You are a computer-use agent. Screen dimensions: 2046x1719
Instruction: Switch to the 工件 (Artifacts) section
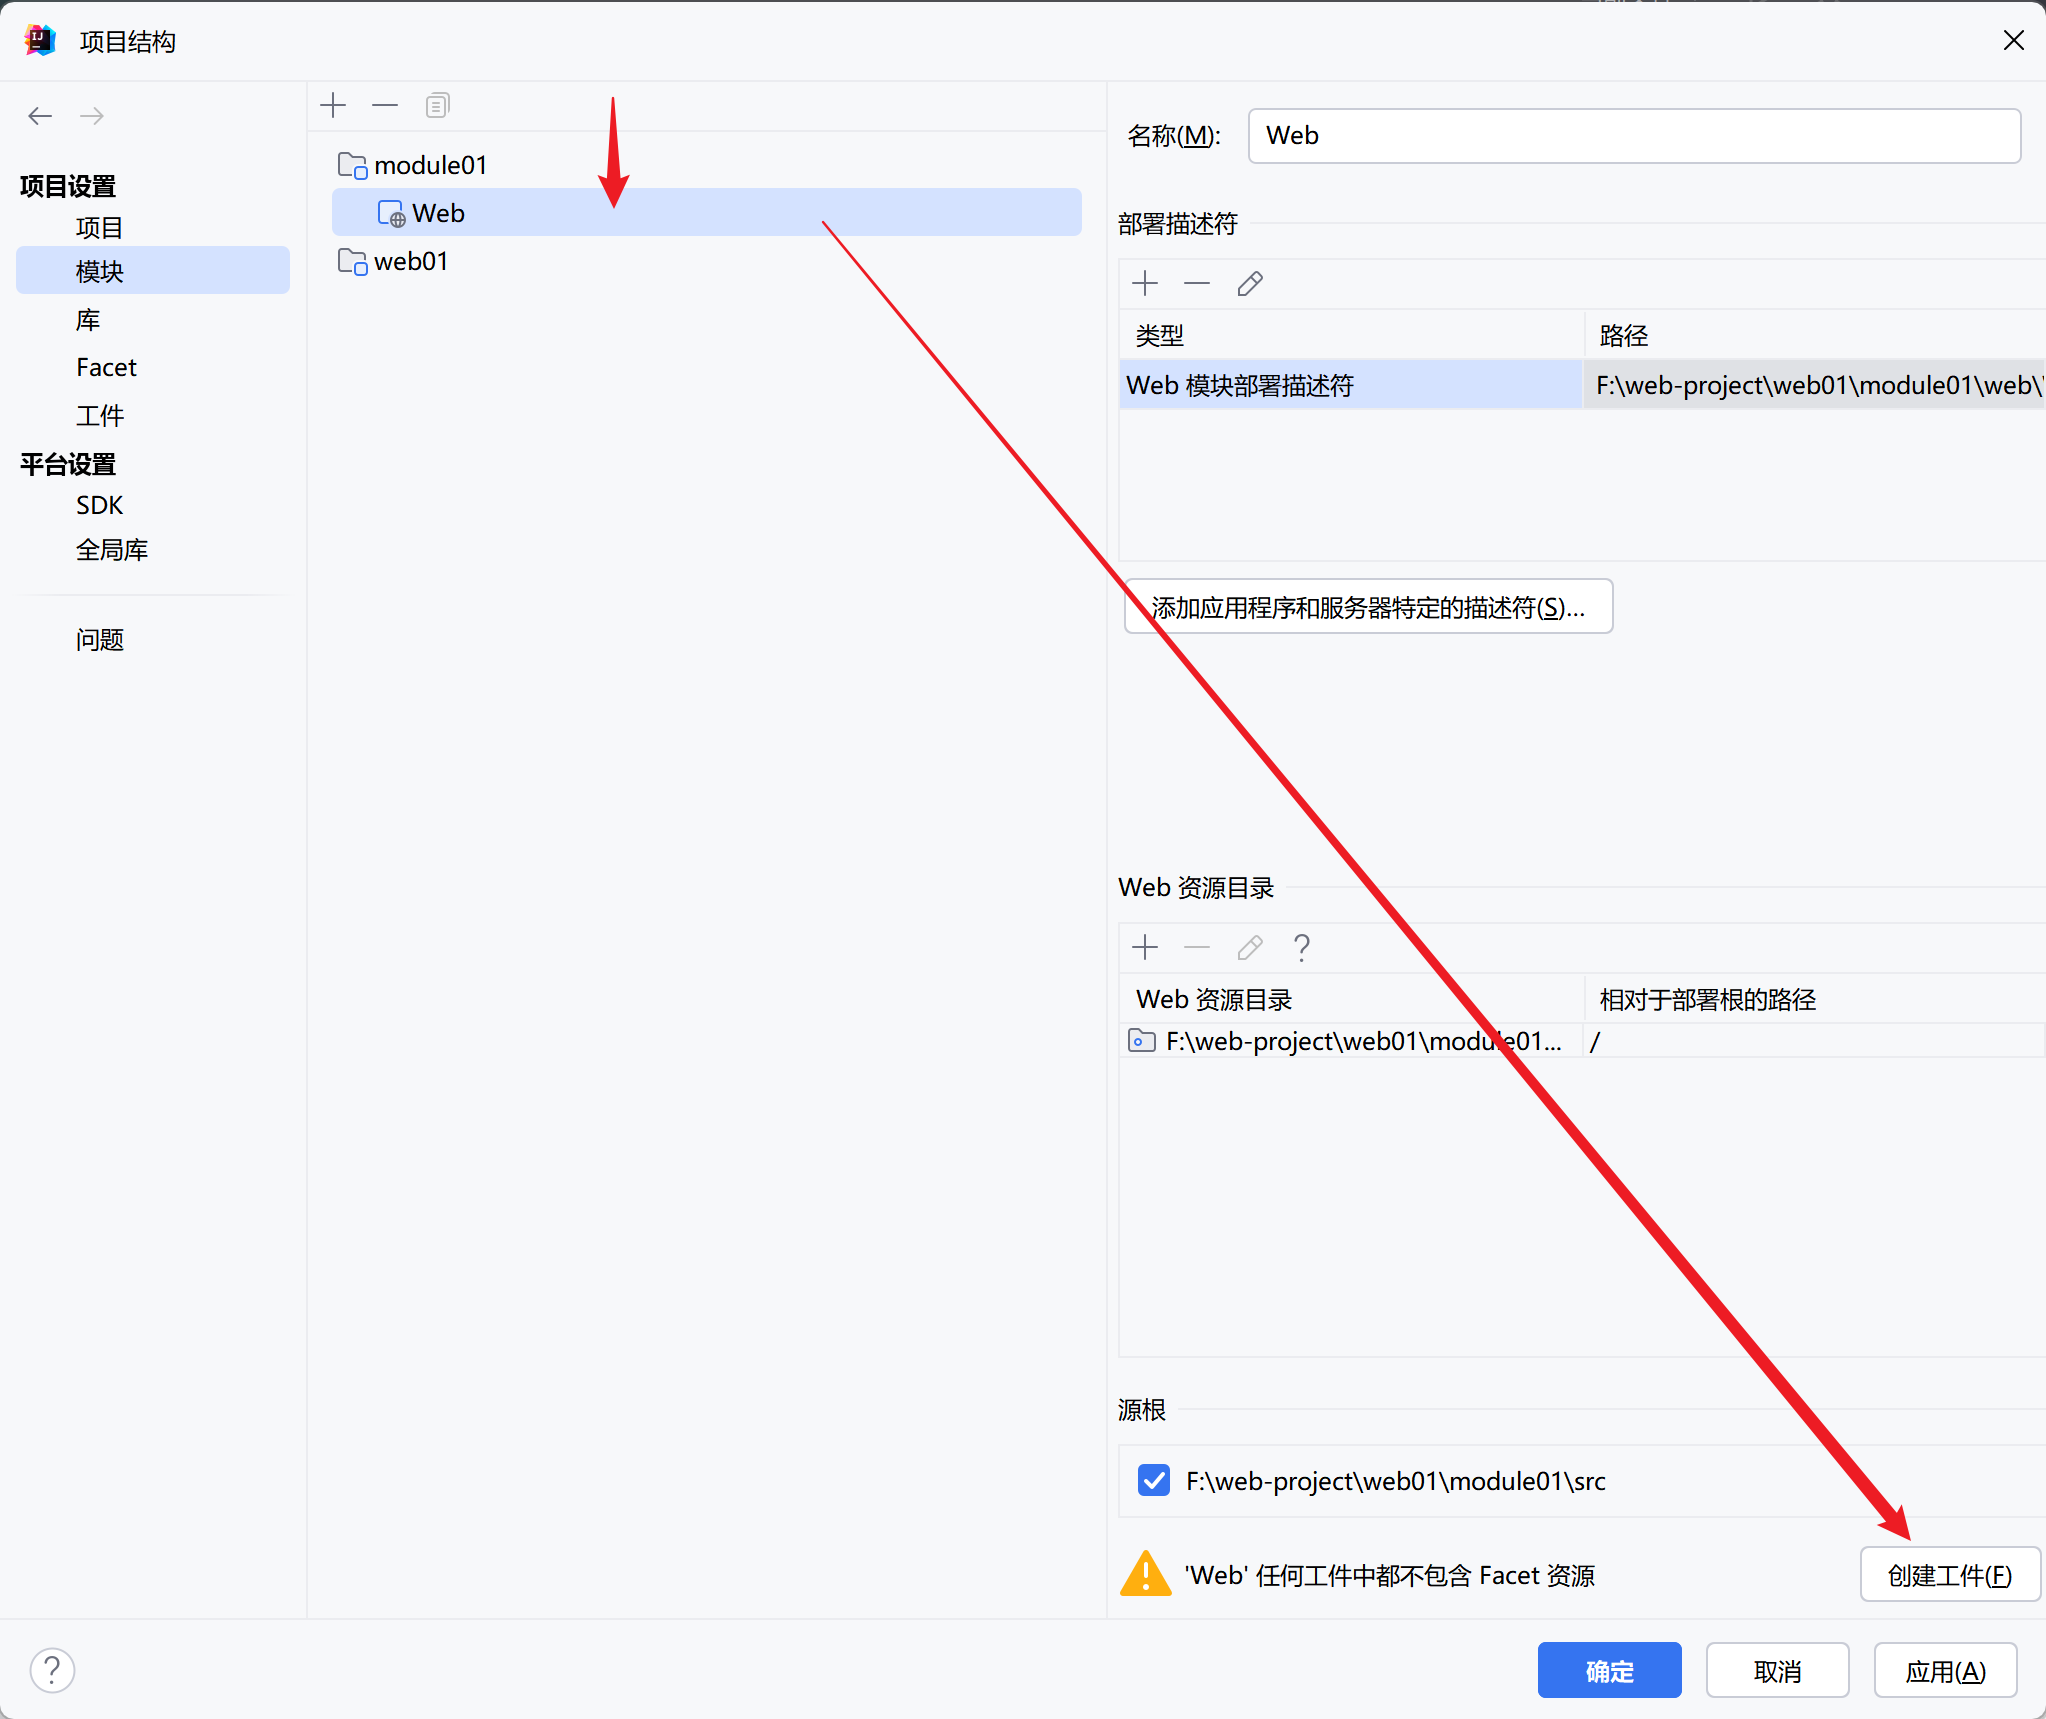click(x=100, y=415)
